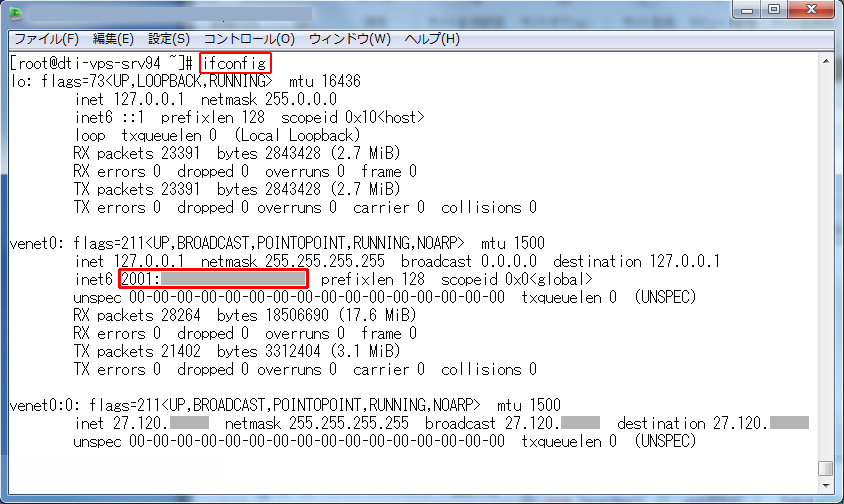844x504 pixels.
Task: Open the ウィンドウ(W) menu
Action: 349,39
